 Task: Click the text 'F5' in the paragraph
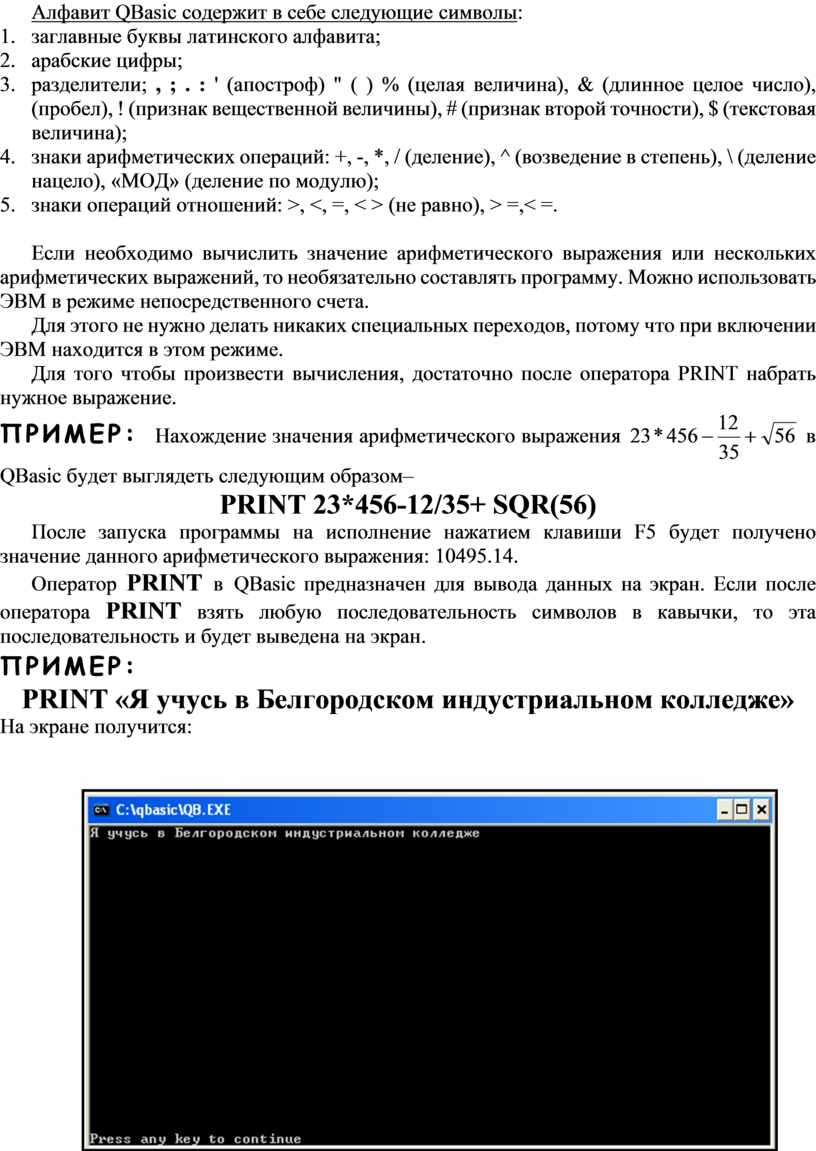tap(644, 532)
